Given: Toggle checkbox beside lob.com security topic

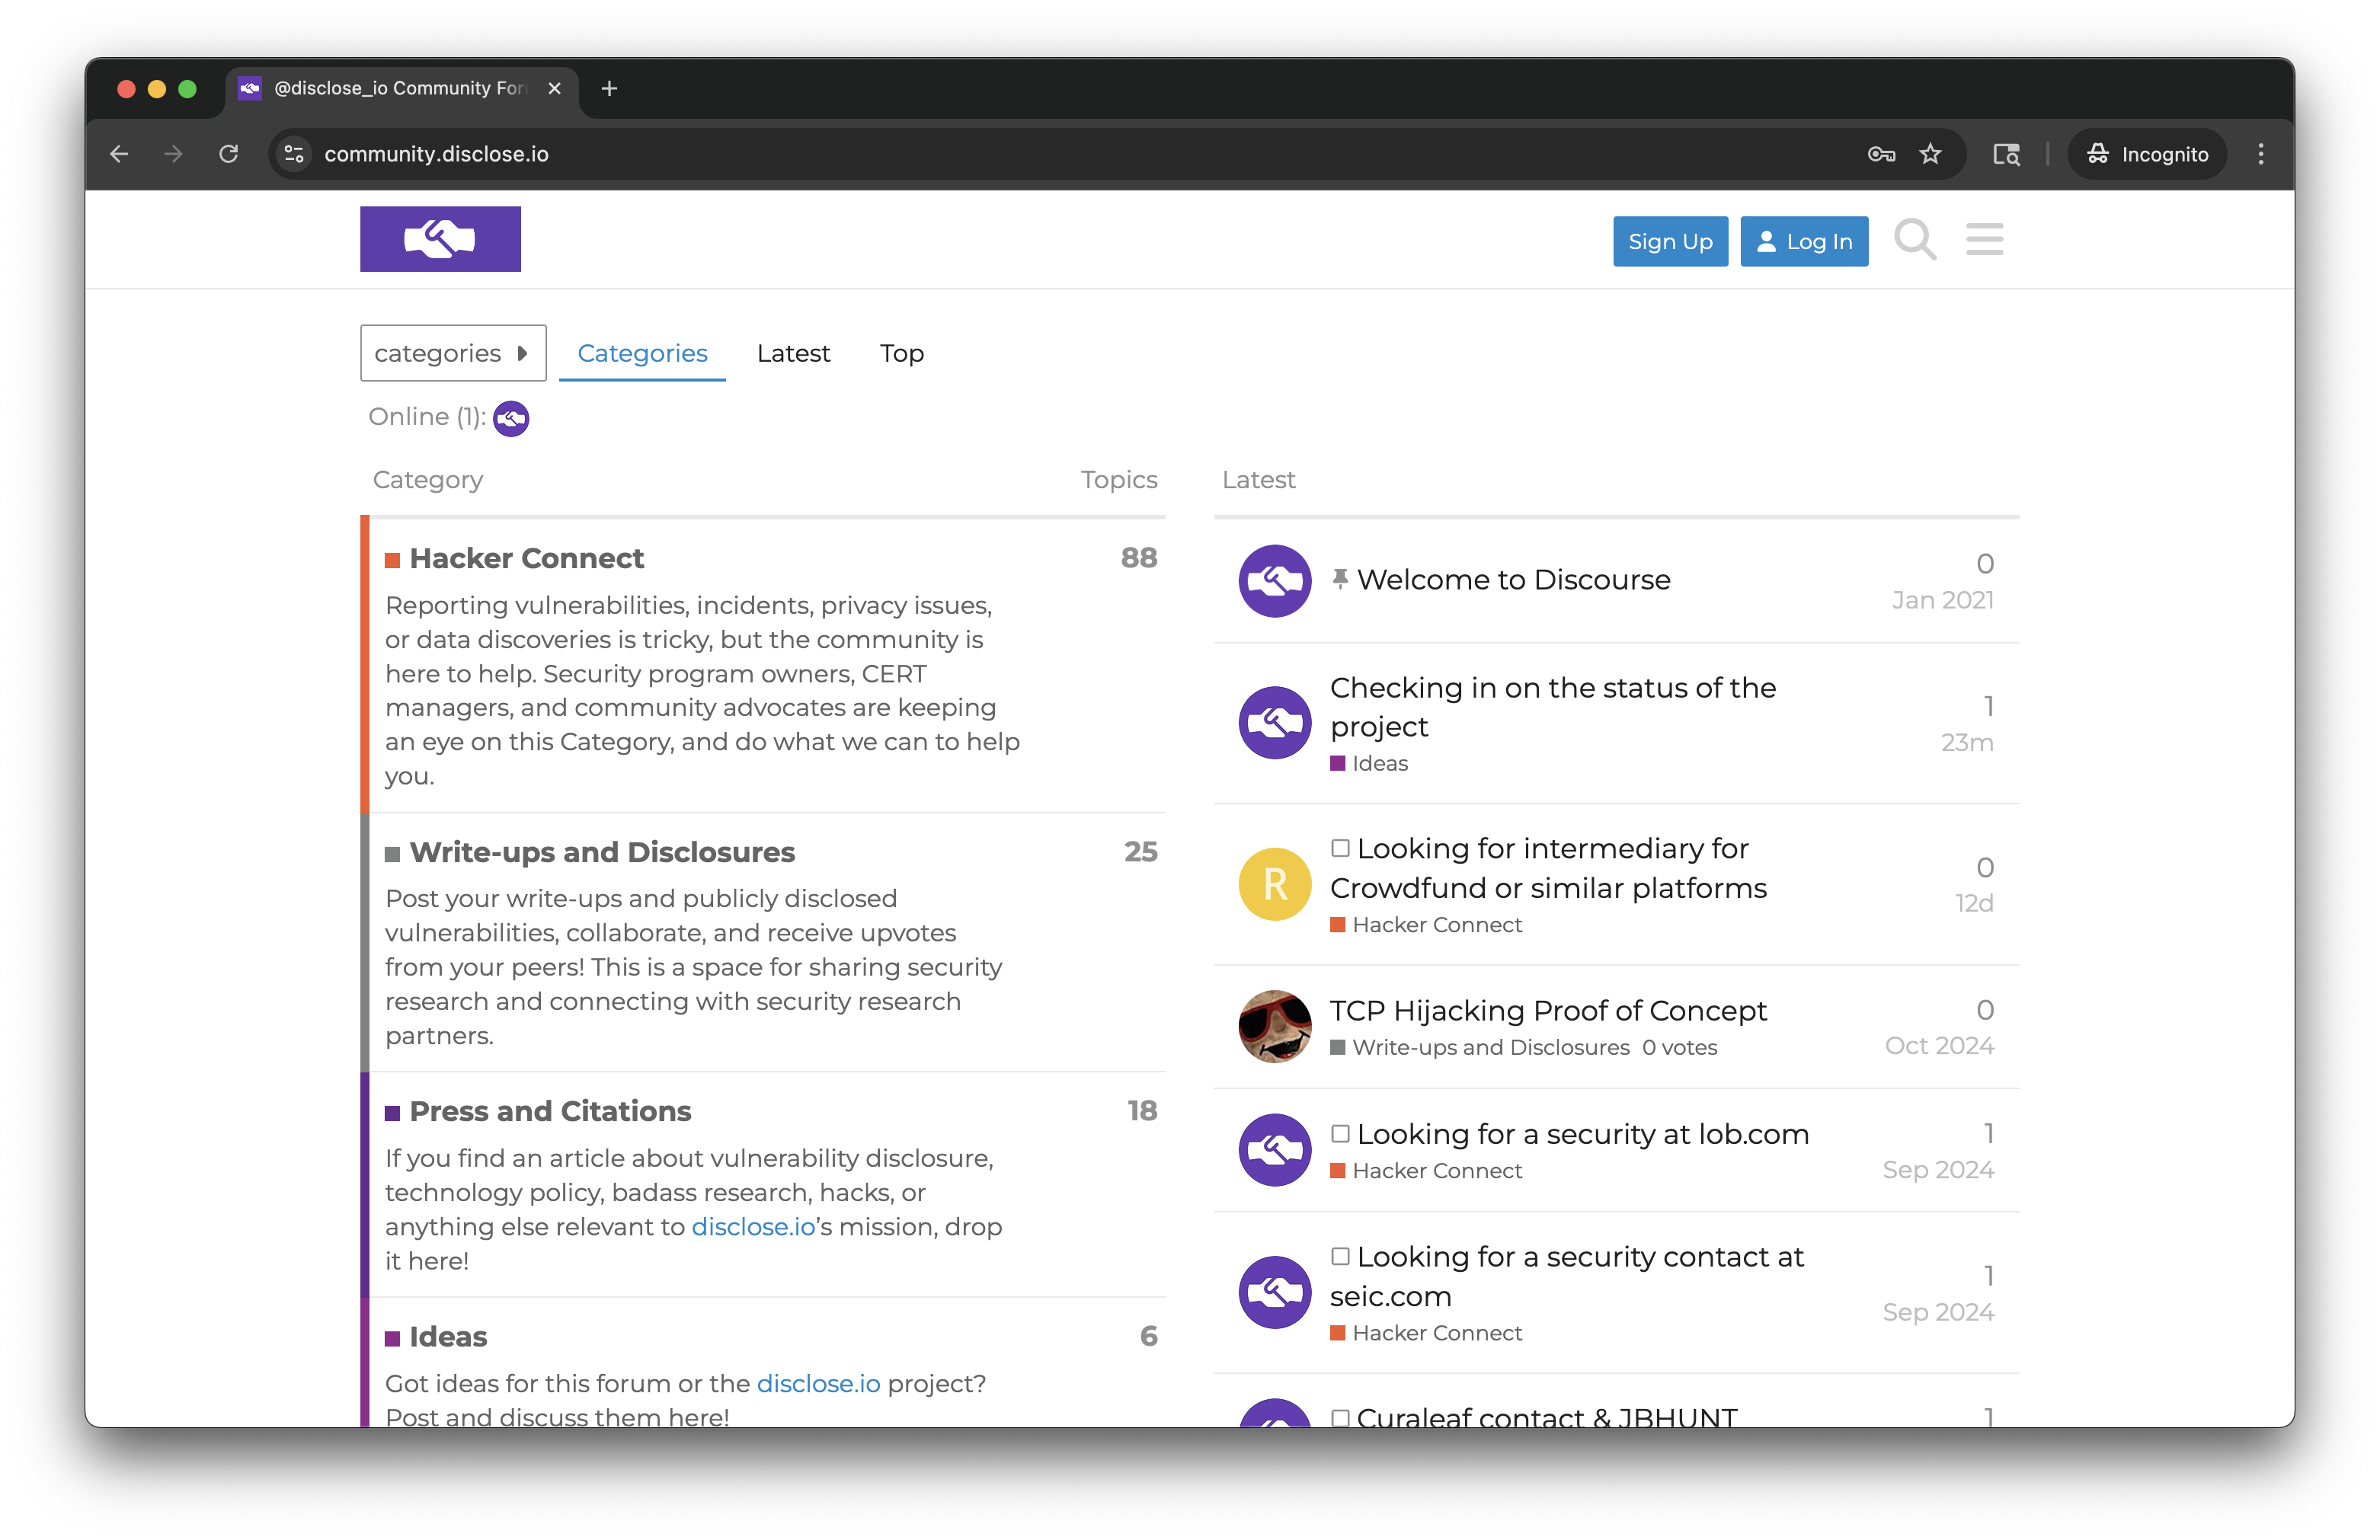Looking at the screenshot, I should tap(1340, 1133).
